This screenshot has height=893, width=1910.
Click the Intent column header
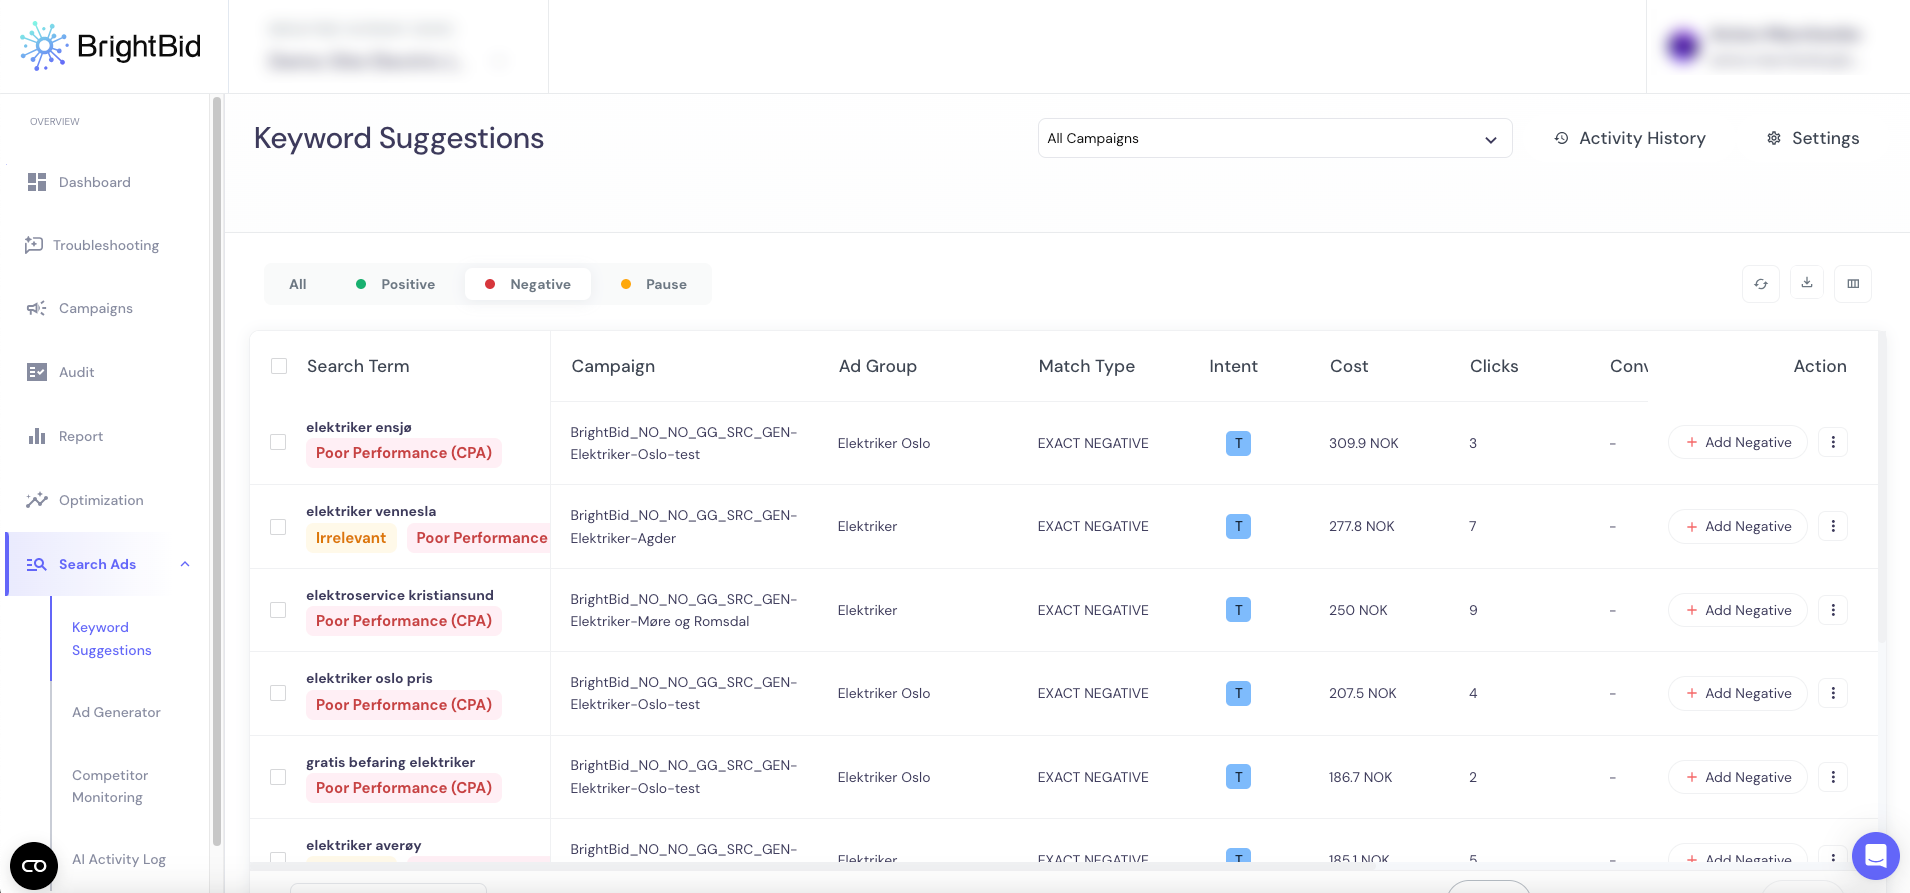click(x=1233, y=366)
